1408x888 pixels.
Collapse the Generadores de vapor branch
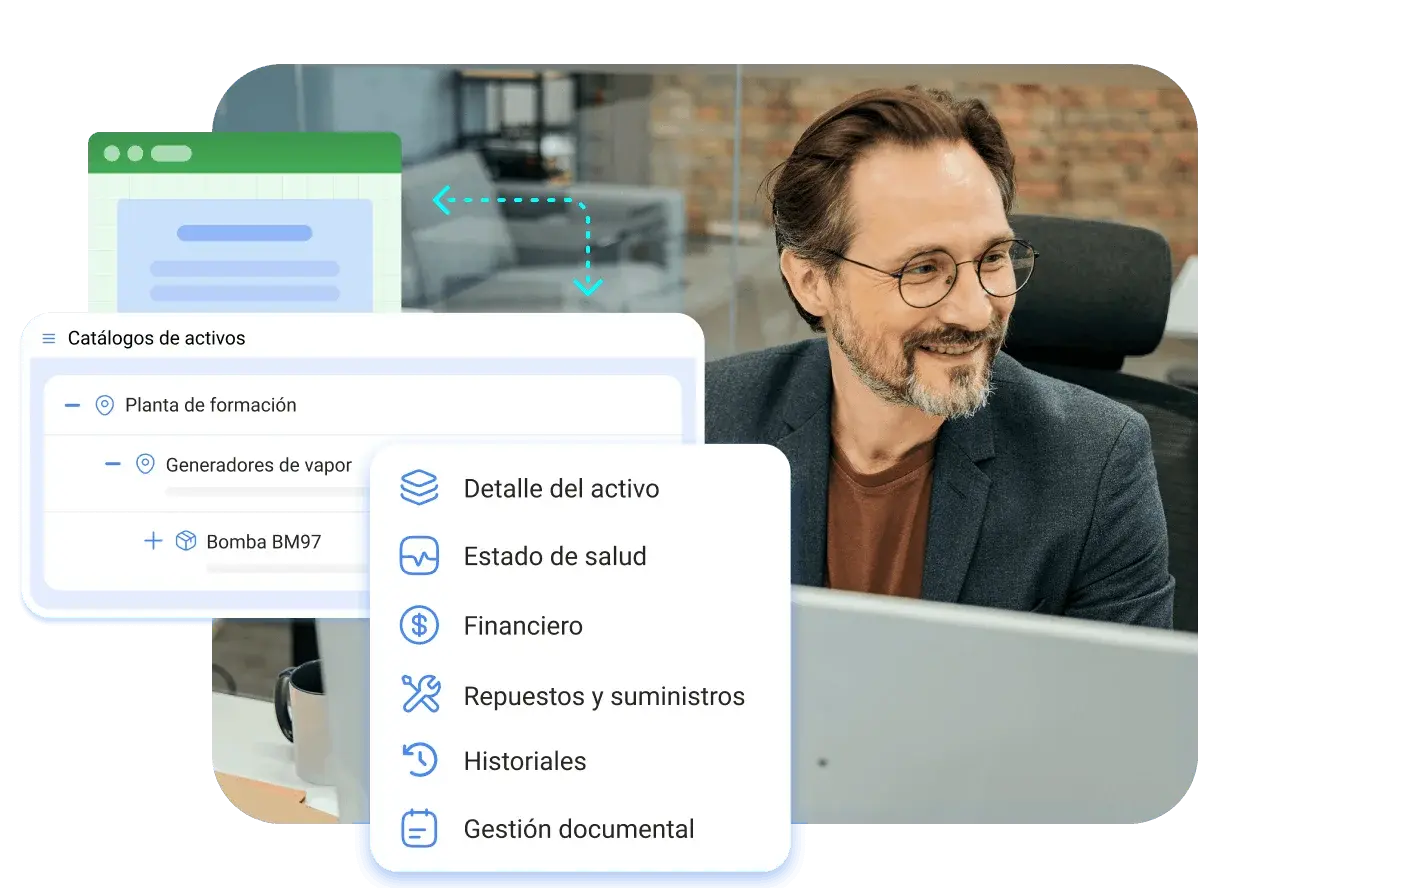pyautogui.click(x=112, y=464)
